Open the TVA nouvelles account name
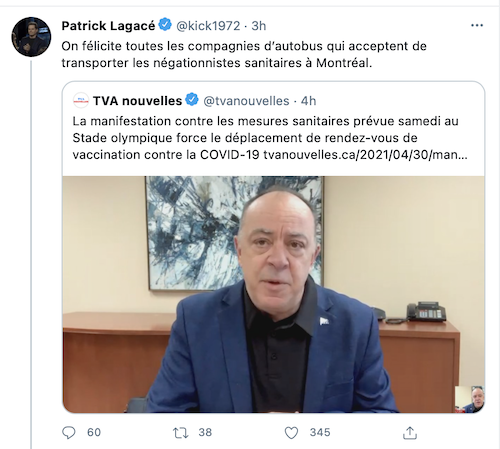This screenshot has height=449, width=500. click(137, 101)
